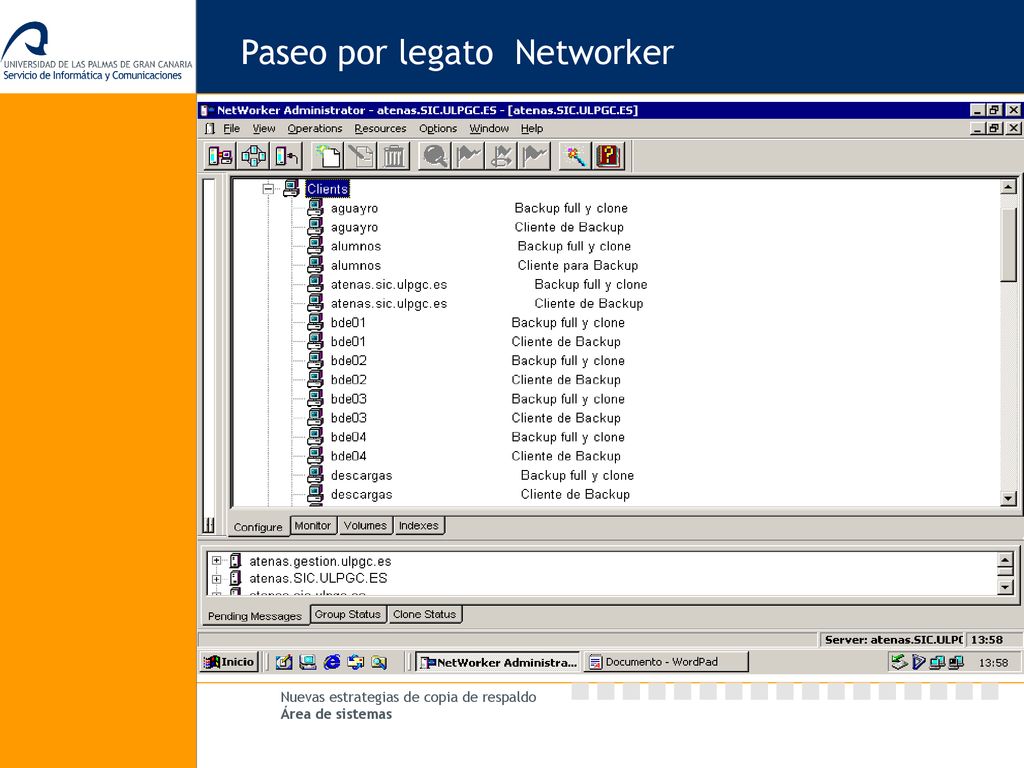
Task: Select aguayro in its 'Backup full y clone' row
Action: pyautogui.click(x=354, y=208)
